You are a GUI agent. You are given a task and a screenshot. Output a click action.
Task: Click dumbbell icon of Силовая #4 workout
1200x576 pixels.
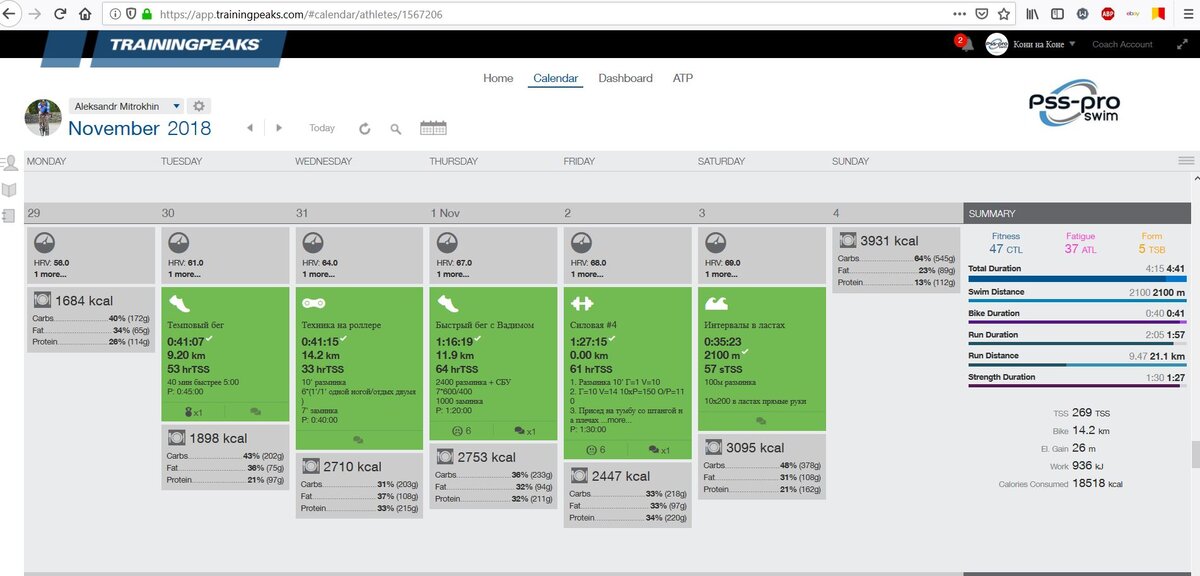pos(580,303)
